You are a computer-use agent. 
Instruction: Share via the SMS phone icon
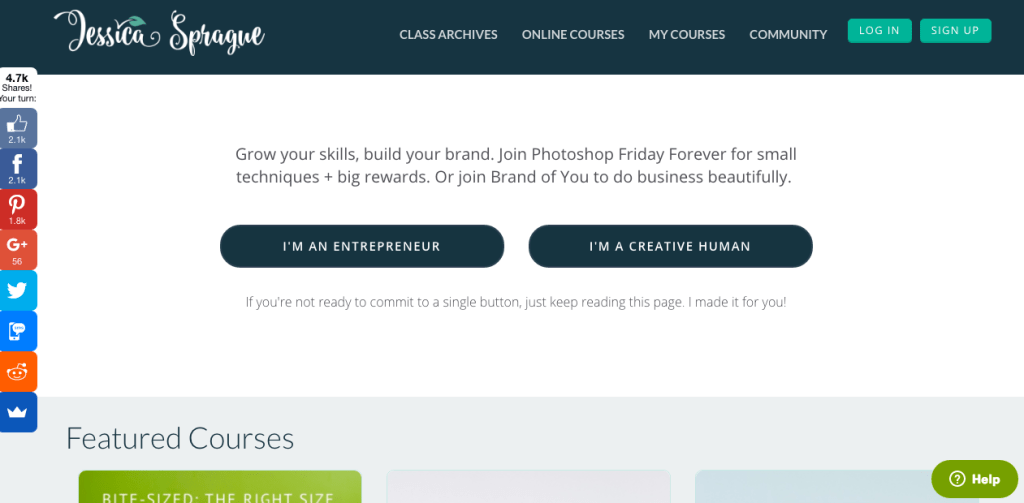18,331
